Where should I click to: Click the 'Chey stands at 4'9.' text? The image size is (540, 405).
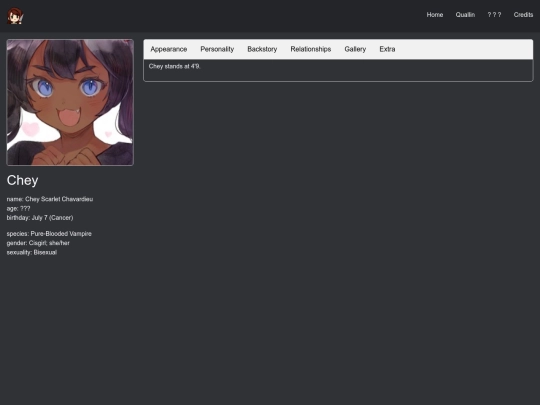coord(175,66)
